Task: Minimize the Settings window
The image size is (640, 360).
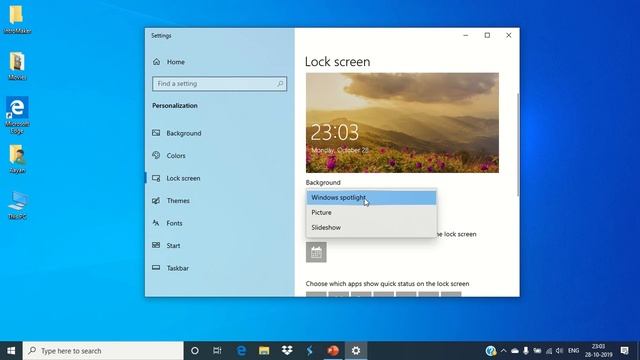Action: click(466, 36)
